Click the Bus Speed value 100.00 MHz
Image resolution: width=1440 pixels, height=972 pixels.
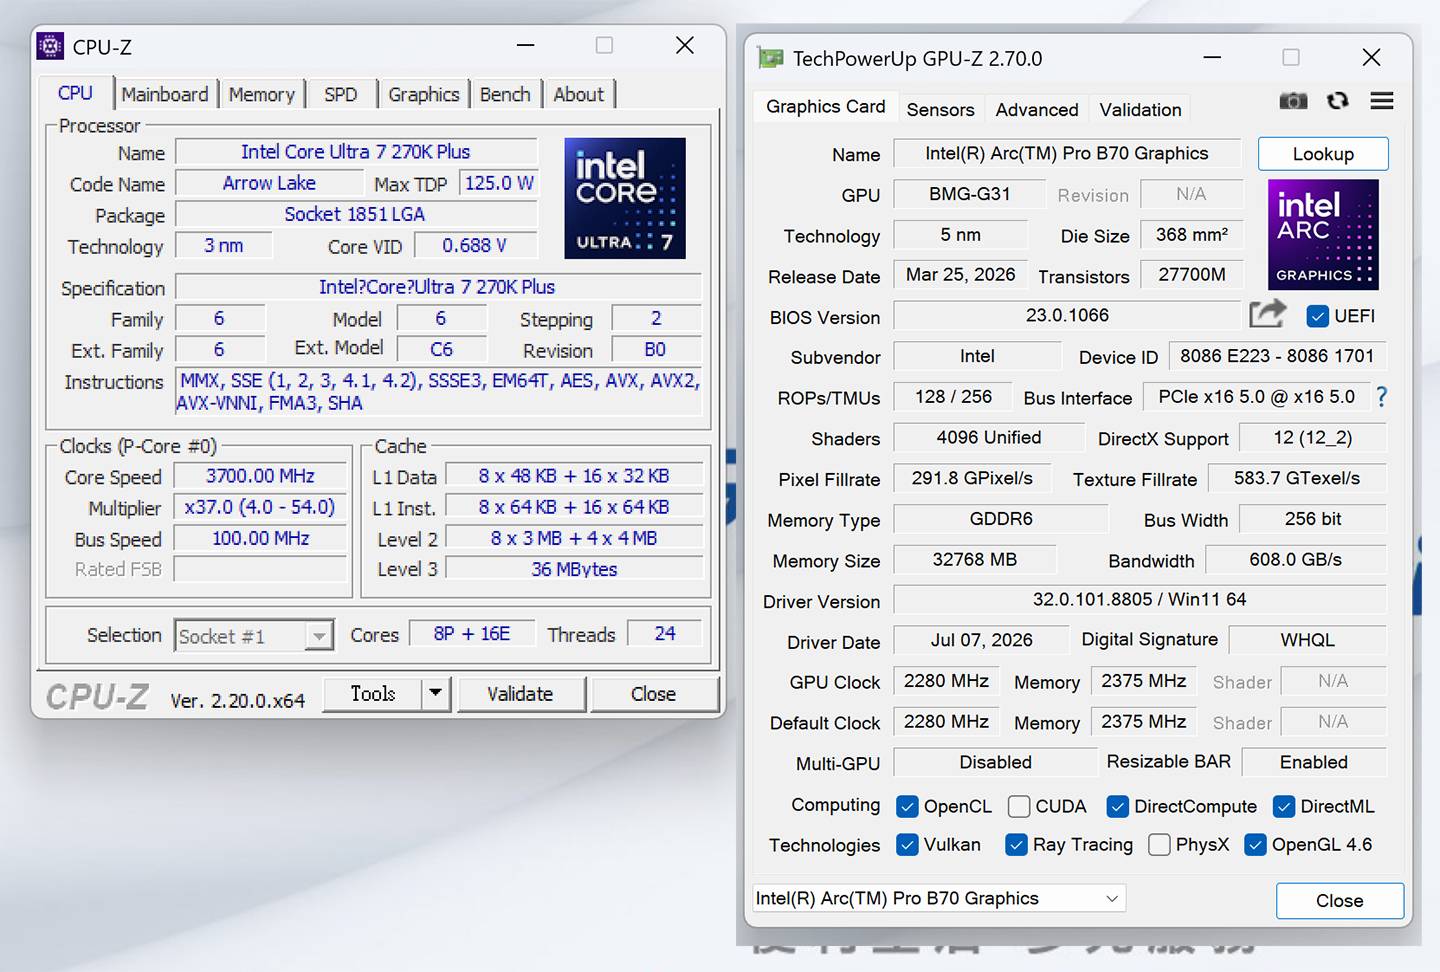260,538
